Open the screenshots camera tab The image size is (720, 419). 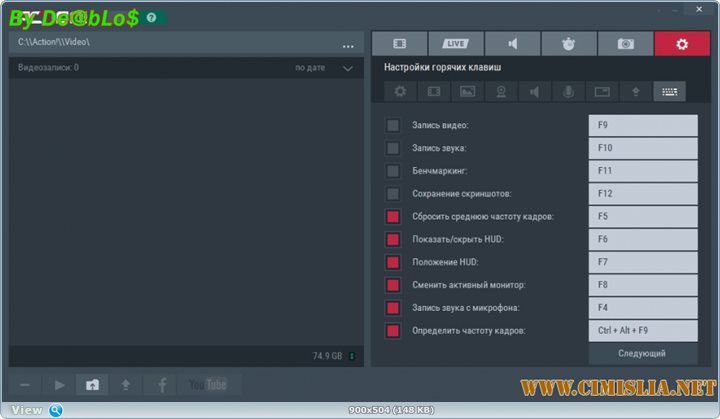(625, 44)
